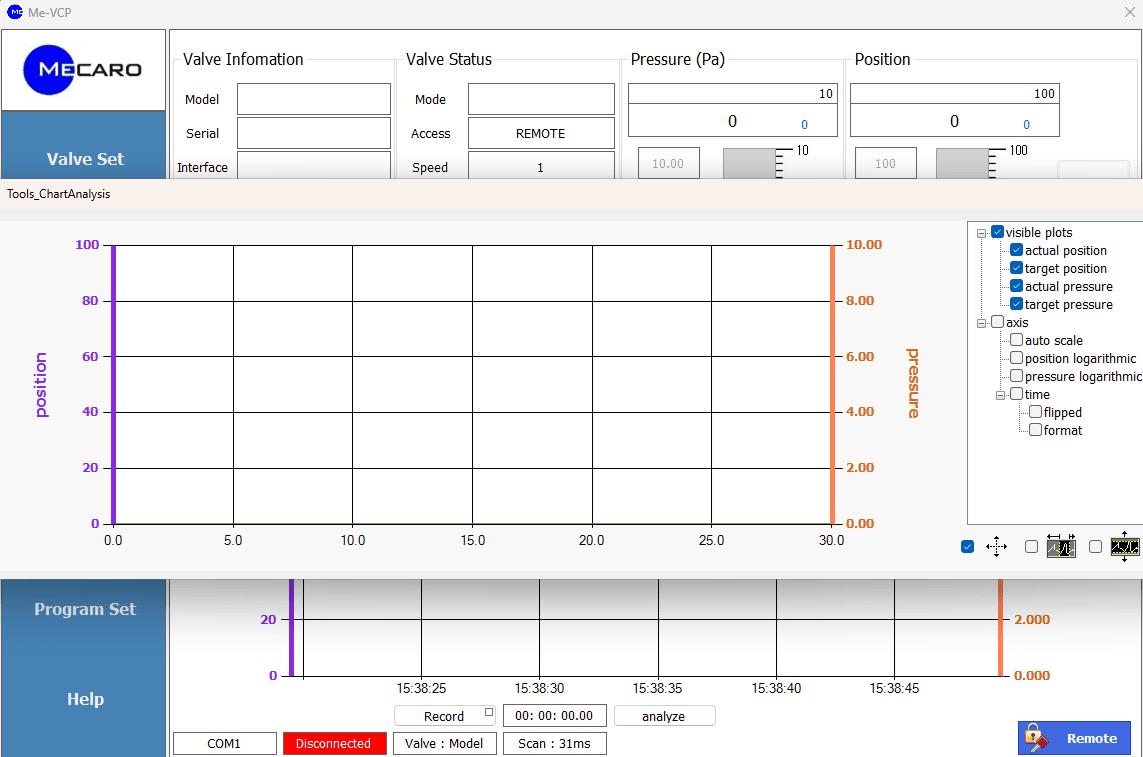Screen dimensions: 1143x757
Task: Select the pan chart icon below the graph
Action: click(x=996, y=546)
